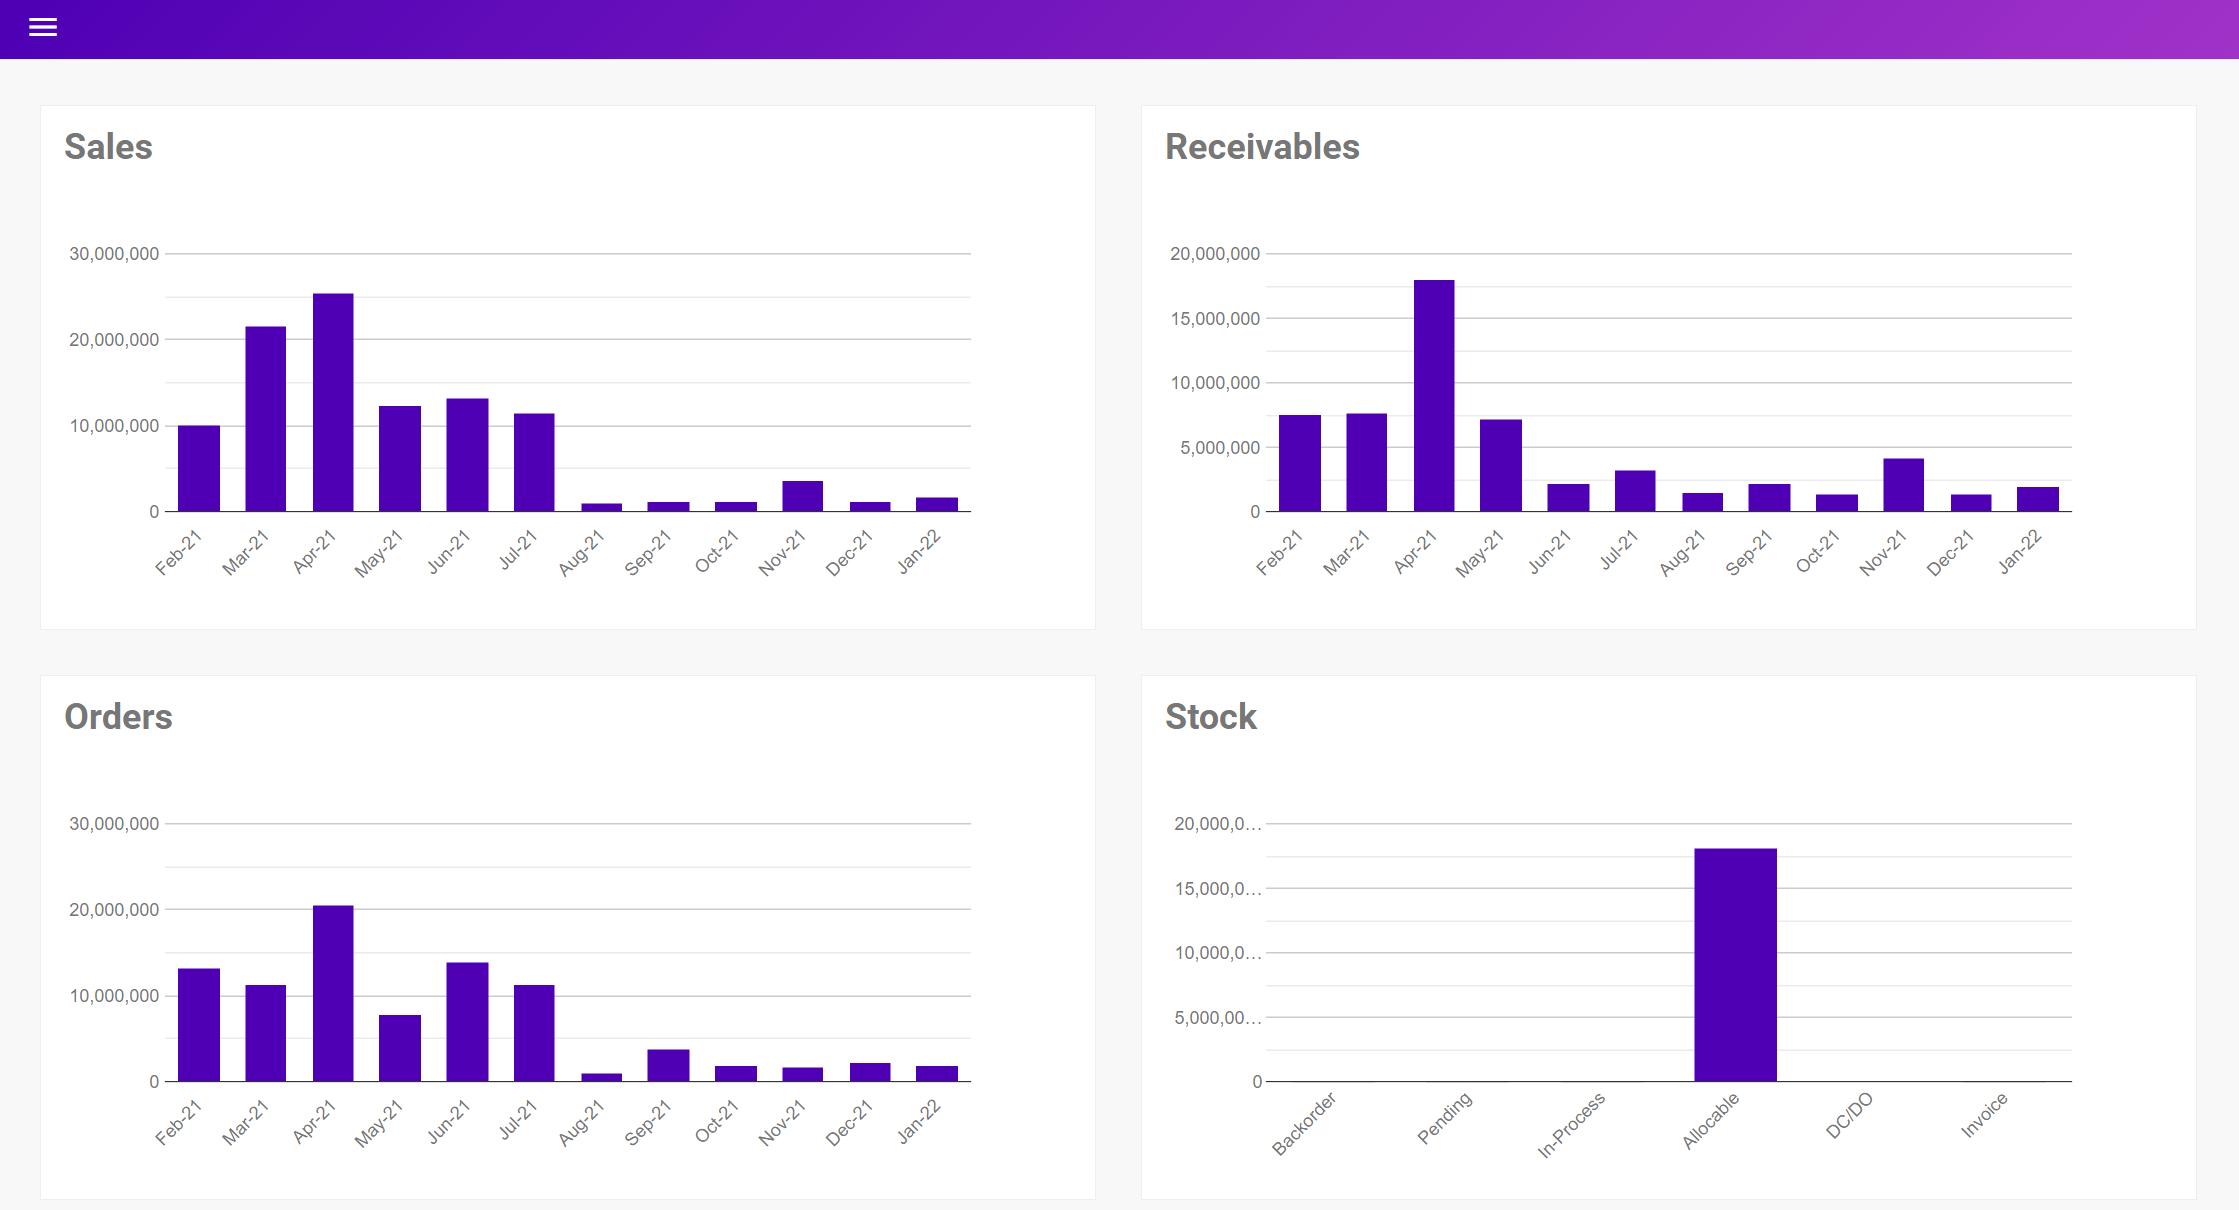This screenshot has width=2239, height=1210.
Task: Select the Jun-21 bar in Sales chart
Action: coord(467,455)
